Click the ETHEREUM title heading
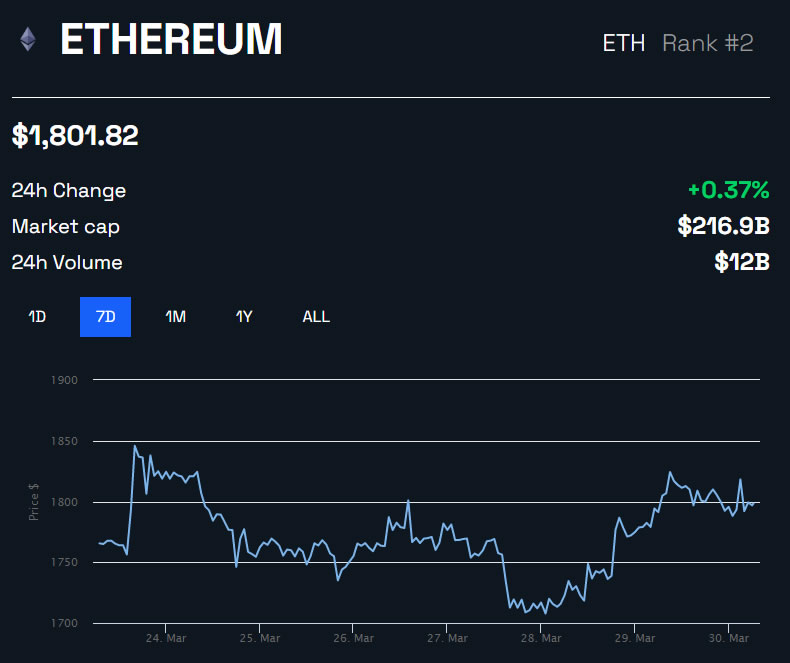Image resolution: width=790 pixels, height=663 pixels. click(171, 40)
